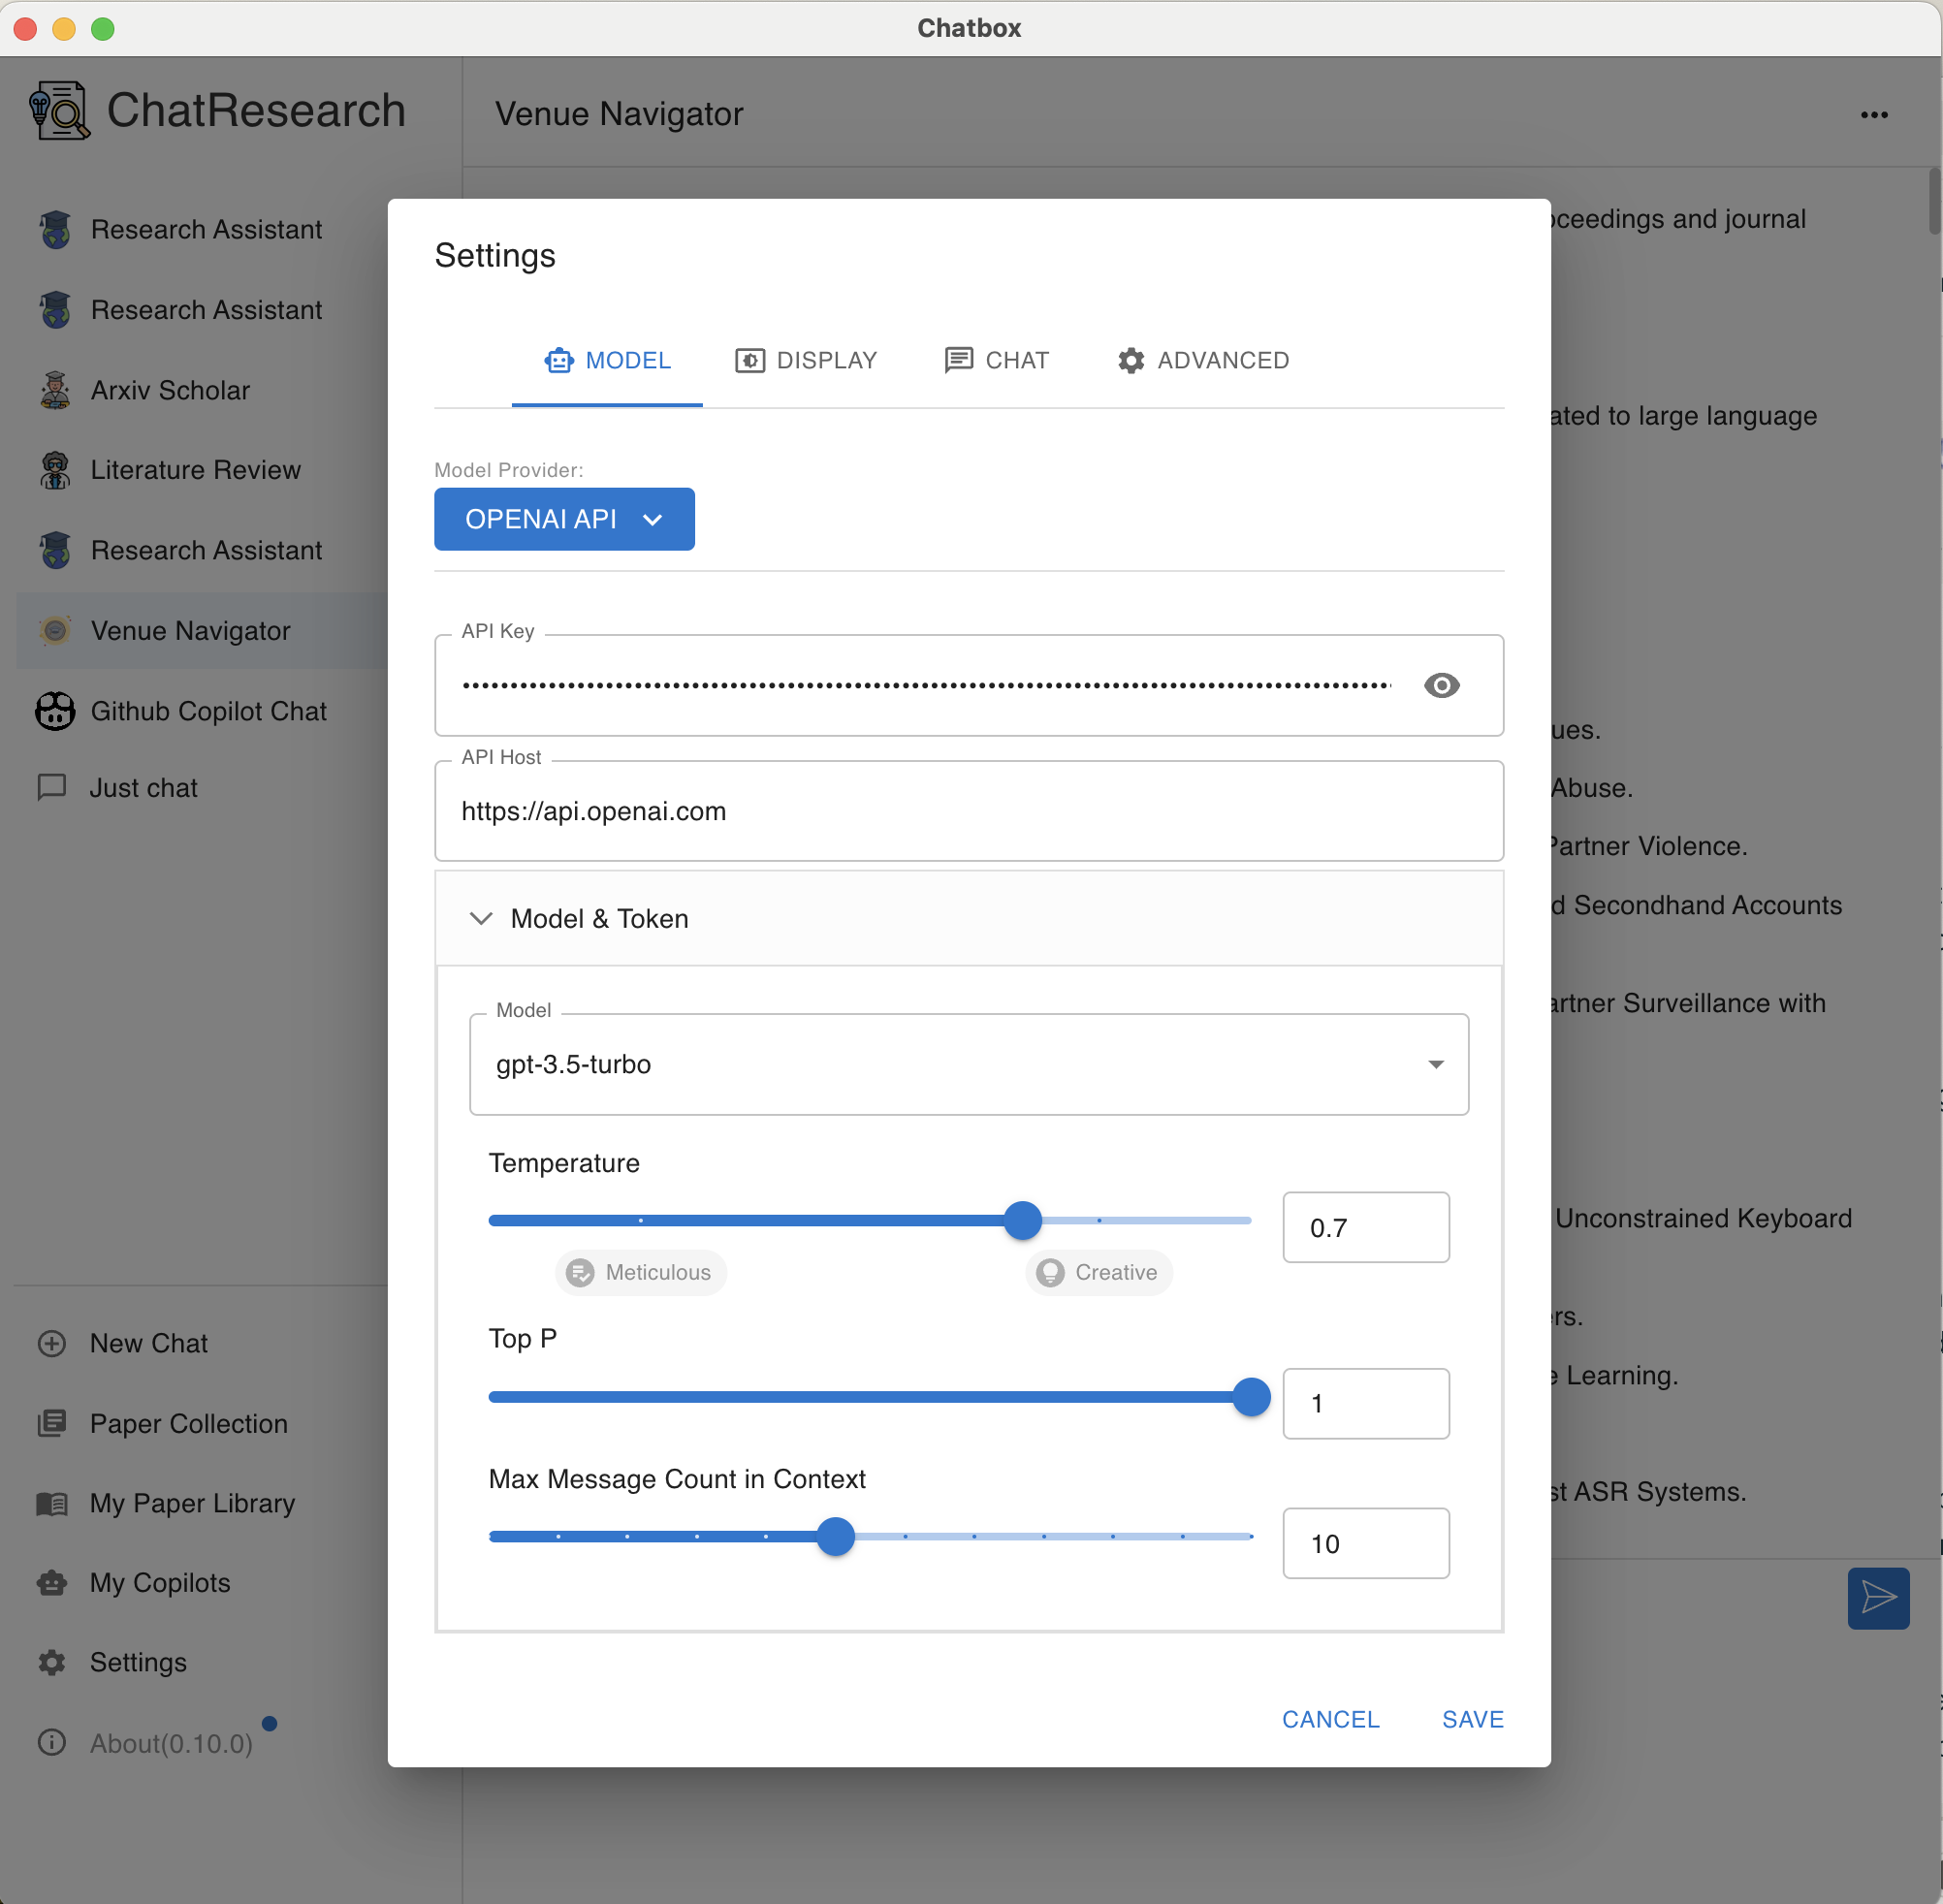Open the OPENAI API provider dropdown
This screenshot has height=1904, width=1943.
[x=564, y=519]
